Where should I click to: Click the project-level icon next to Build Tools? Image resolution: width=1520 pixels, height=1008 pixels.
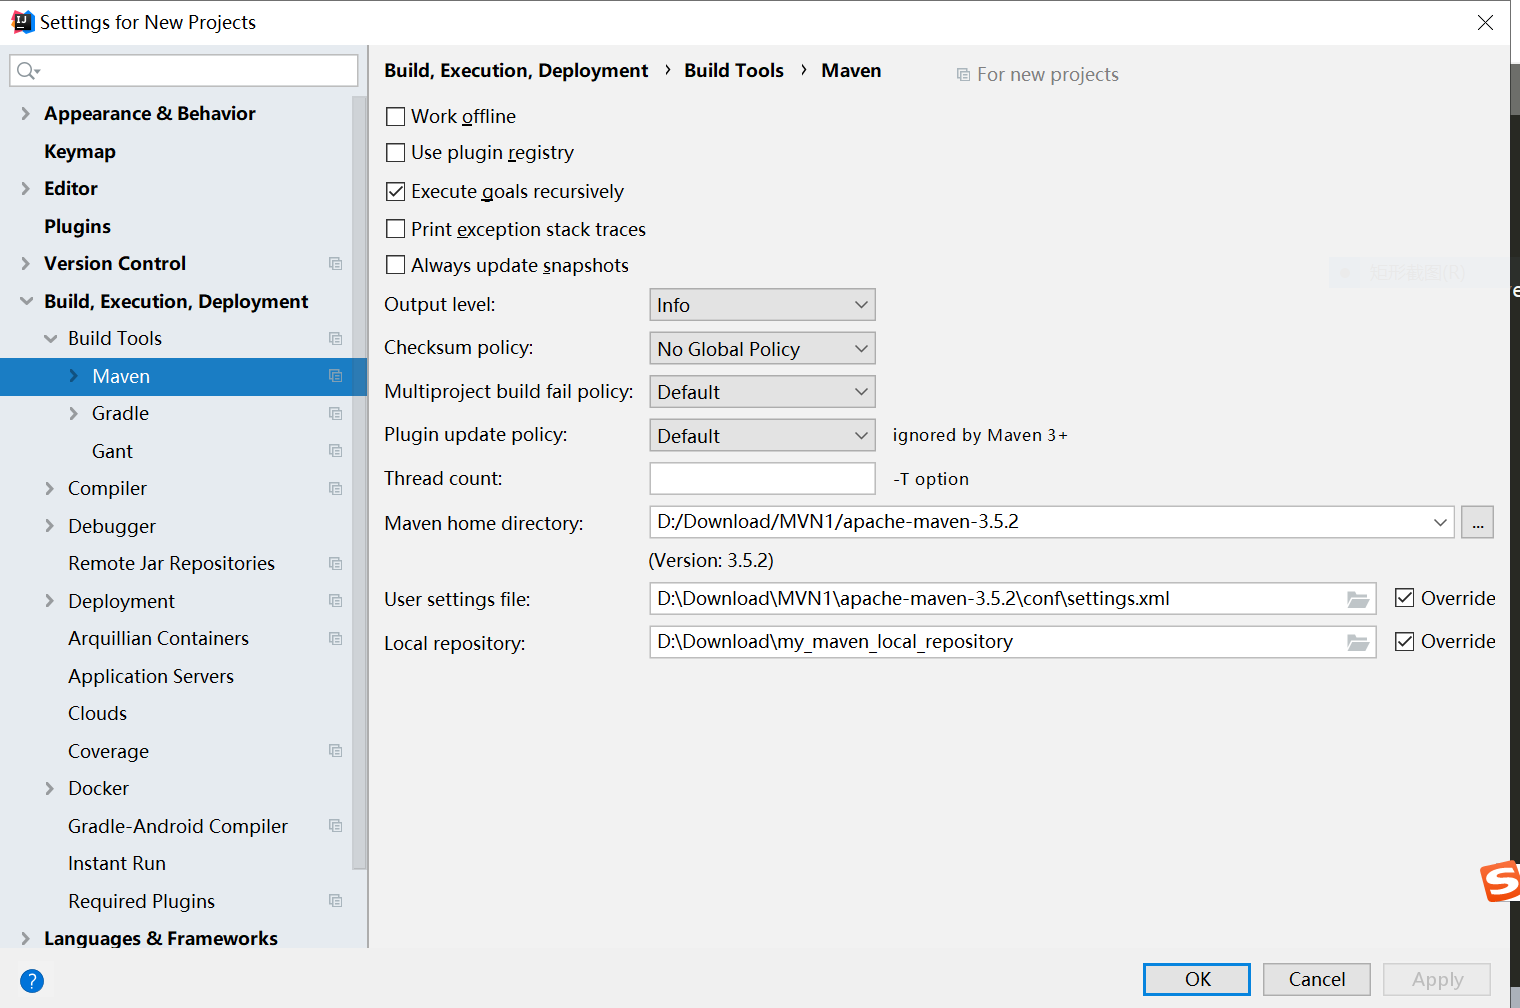click(x=335, y=339)
